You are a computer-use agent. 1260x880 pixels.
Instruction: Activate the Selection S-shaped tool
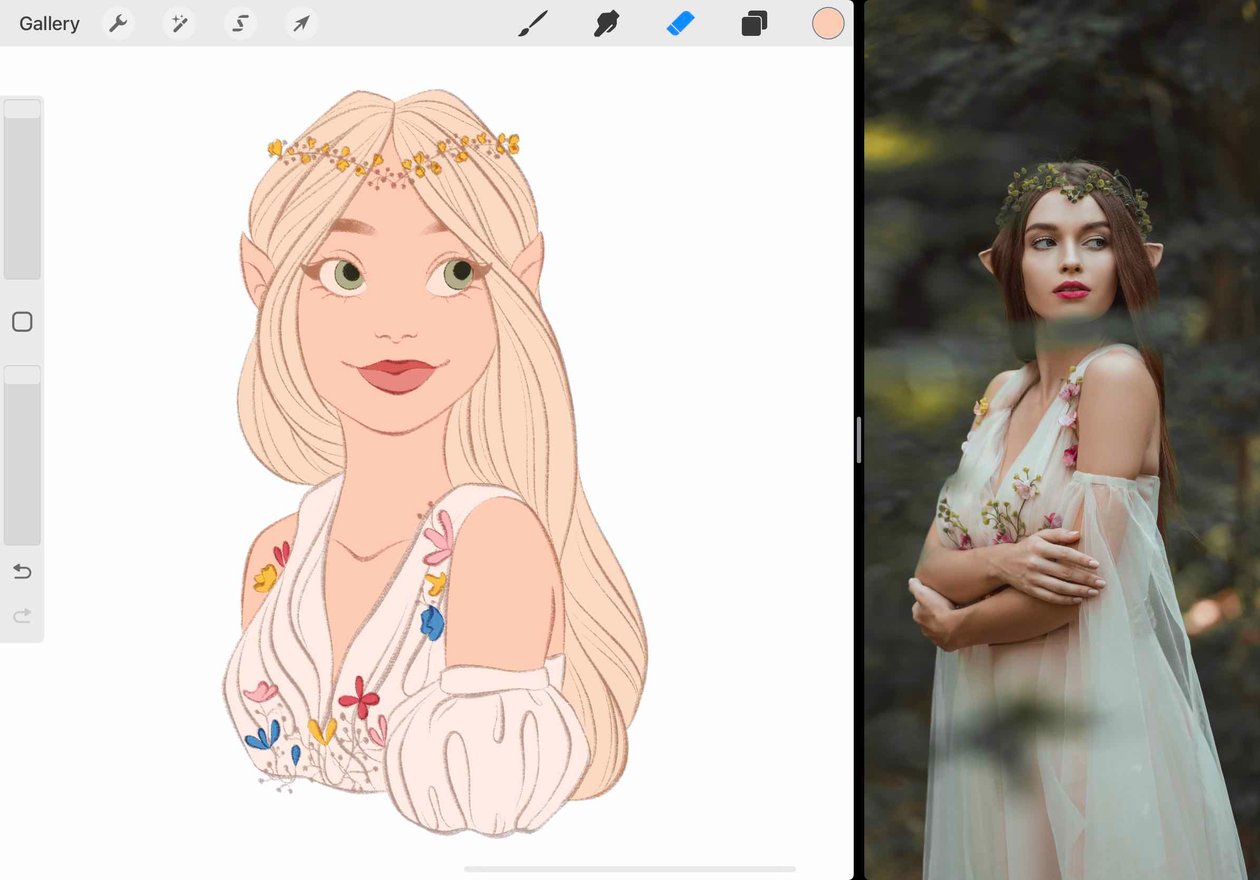pos(240,23)
